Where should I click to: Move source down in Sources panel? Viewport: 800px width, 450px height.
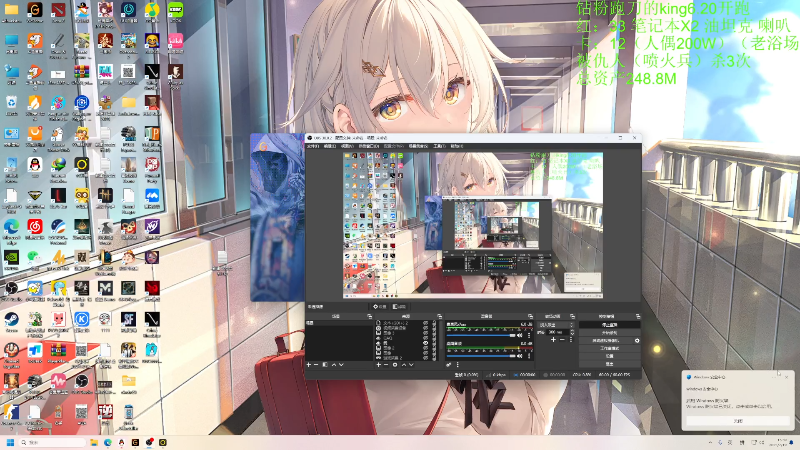pos(411,365)
